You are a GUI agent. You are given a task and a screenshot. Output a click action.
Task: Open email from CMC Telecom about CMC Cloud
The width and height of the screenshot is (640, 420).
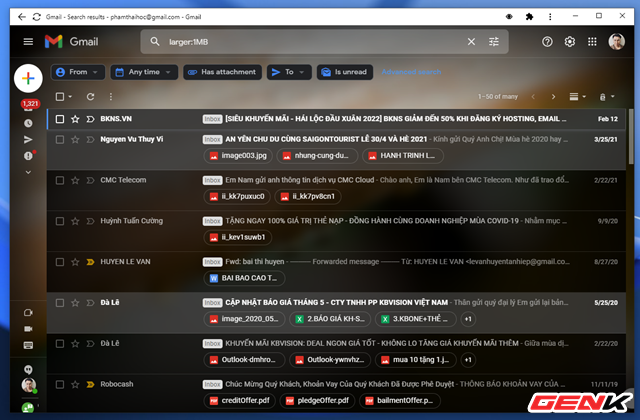[x=336, y=190]
